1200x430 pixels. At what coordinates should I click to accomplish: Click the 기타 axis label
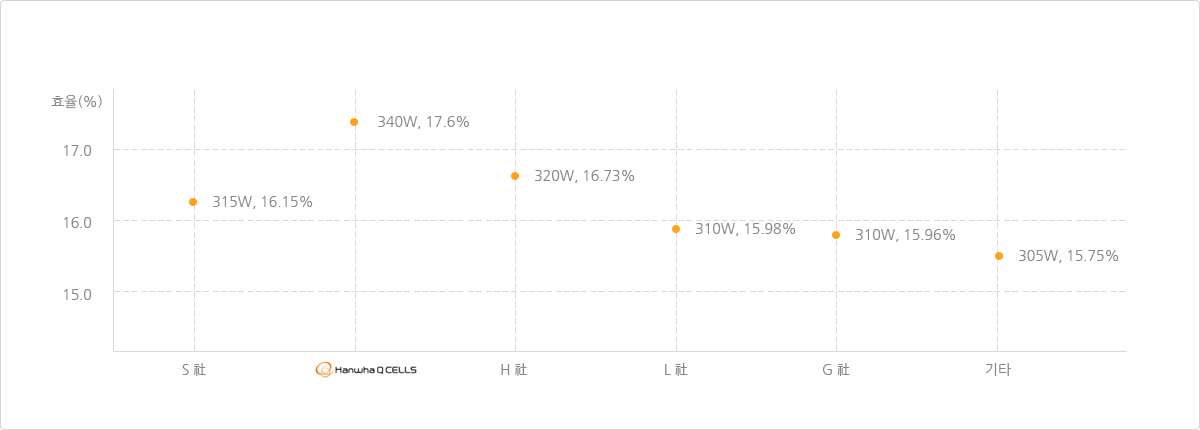tap(998, 369)
